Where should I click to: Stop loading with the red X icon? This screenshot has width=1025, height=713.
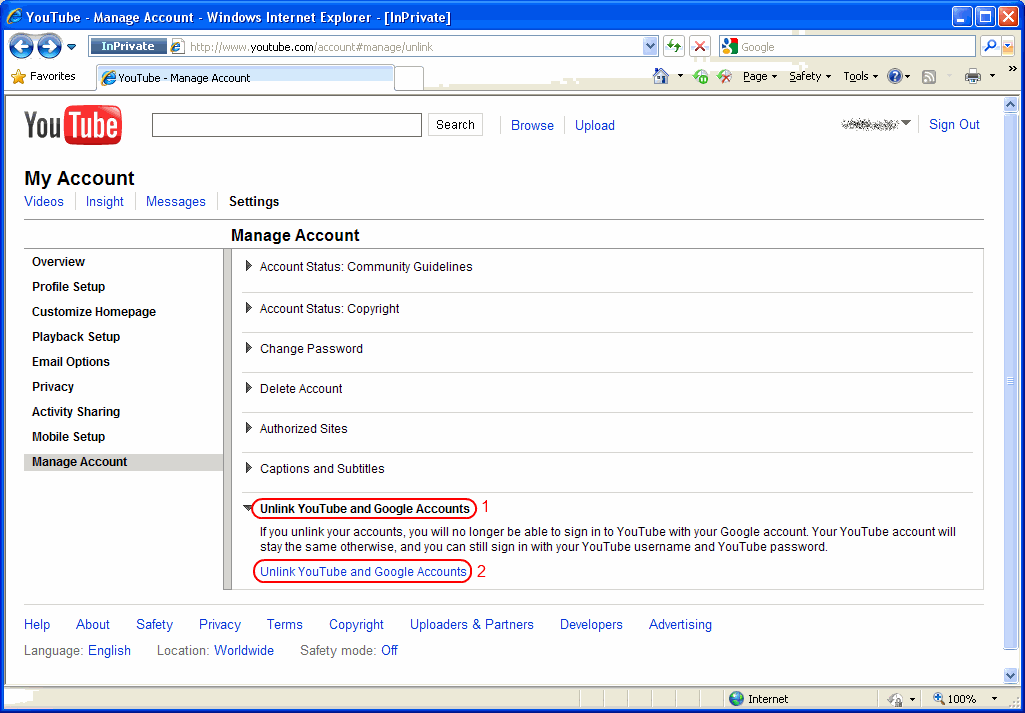(x=700, y=46)
